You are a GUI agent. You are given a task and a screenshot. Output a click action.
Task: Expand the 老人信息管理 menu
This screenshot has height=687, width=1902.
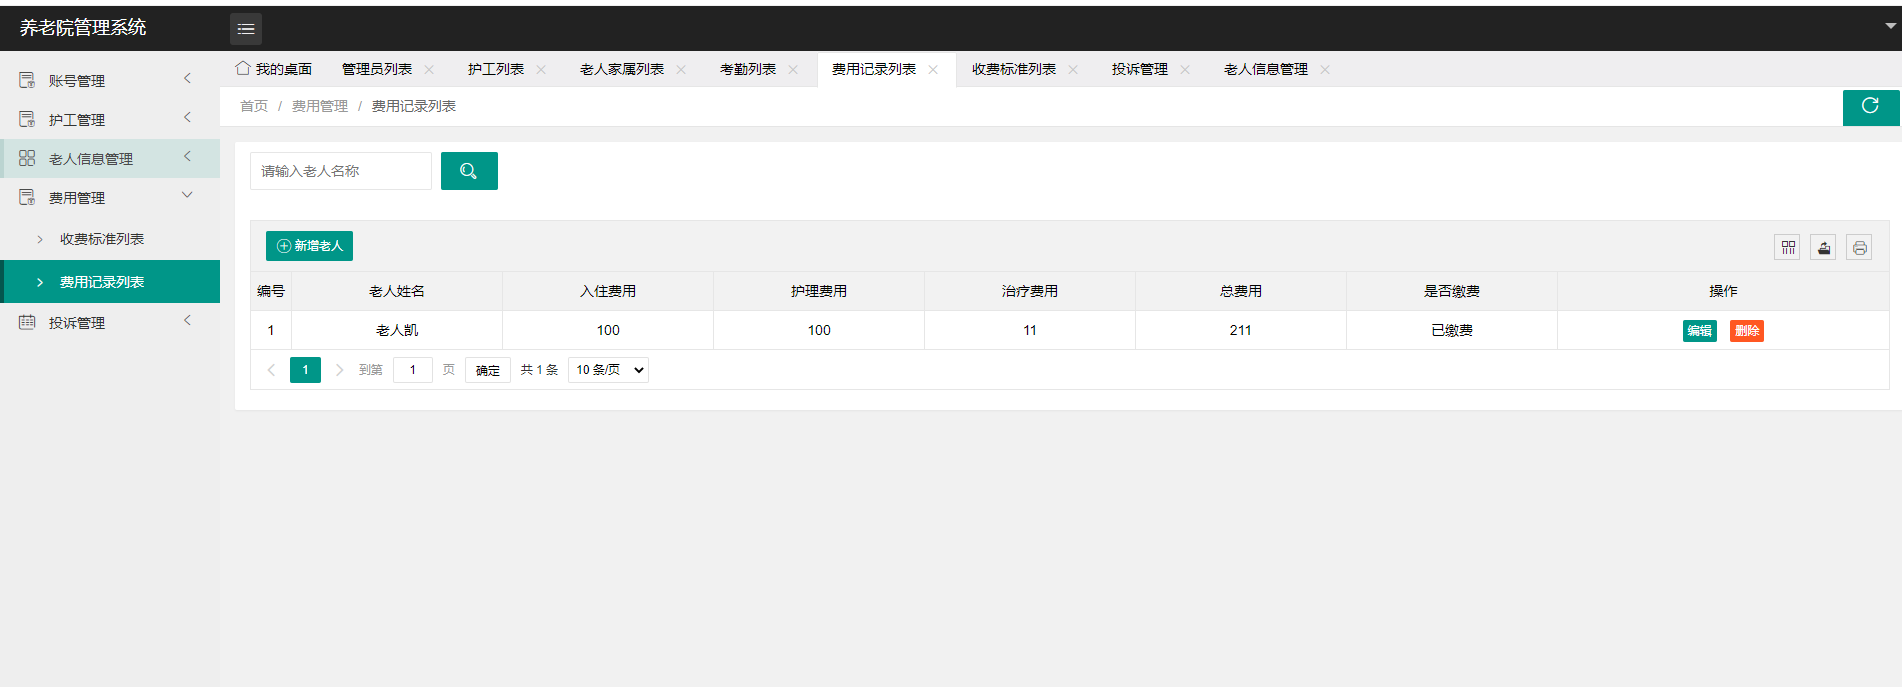187,156
